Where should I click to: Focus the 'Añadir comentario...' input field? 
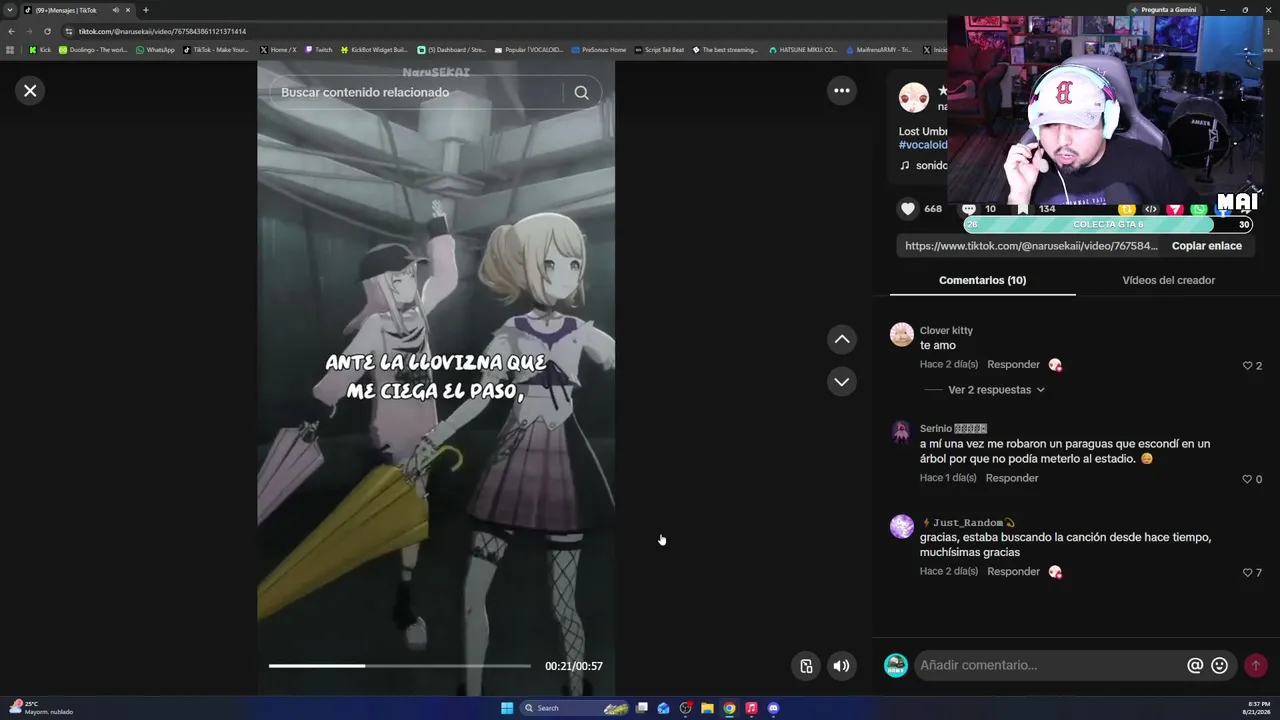pos(1048,665)
